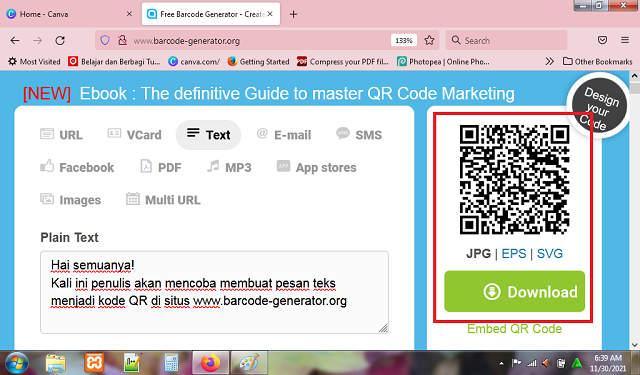Screen dimensions: 640x375
Task: Select the Free Barcode Generator tab
Action: pos(211,14)
